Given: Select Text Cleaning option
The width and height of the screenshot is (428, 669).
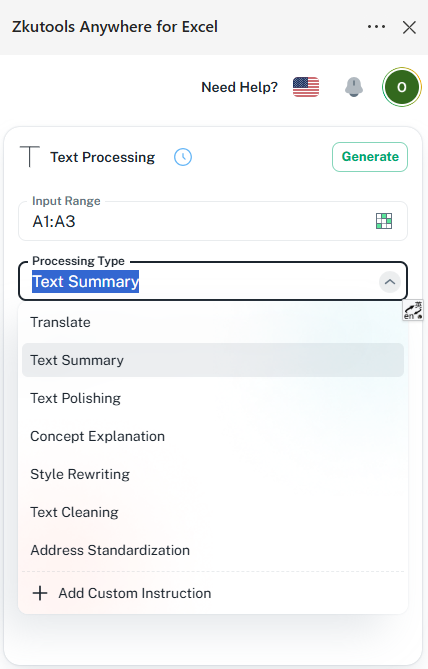Looking at the screenshot, I should point(213,512).
